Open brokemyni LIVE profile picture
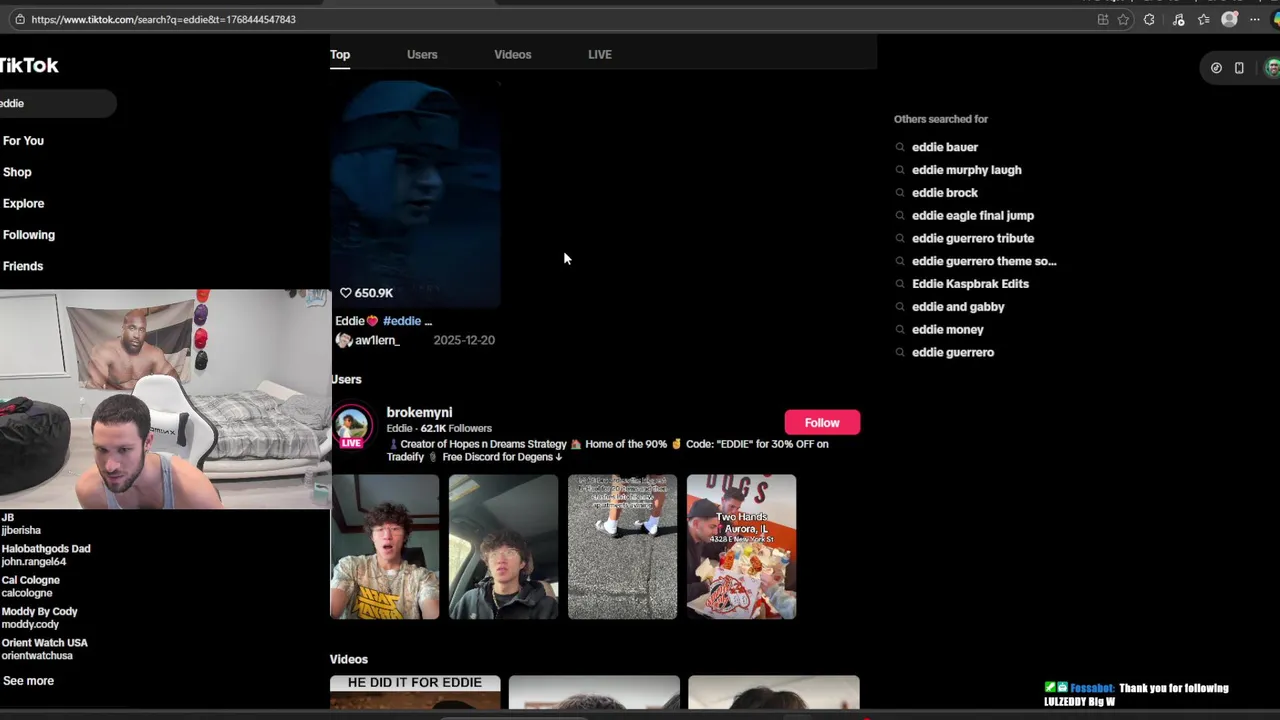The height and width of the screenshot is (720, 1280). click(x=351, y=425)
